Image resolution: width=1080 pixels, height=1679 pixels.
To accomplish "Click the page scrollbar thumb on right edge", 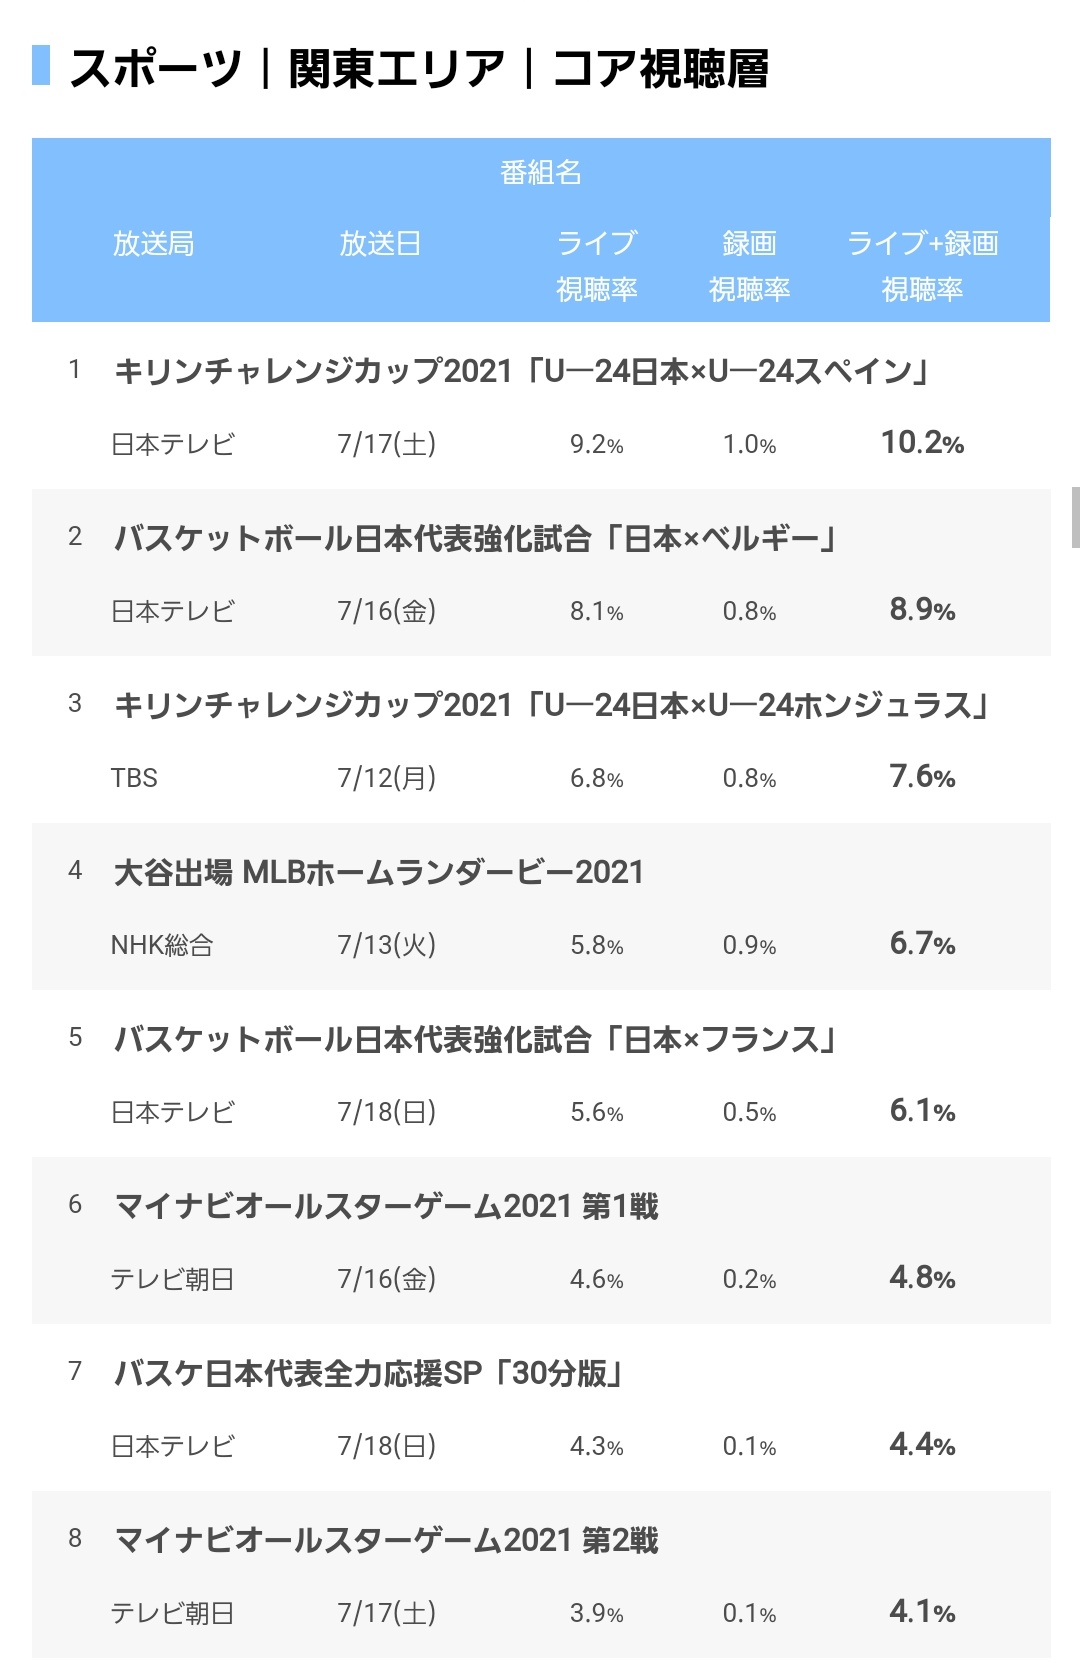I will [x=1075, y=517].
